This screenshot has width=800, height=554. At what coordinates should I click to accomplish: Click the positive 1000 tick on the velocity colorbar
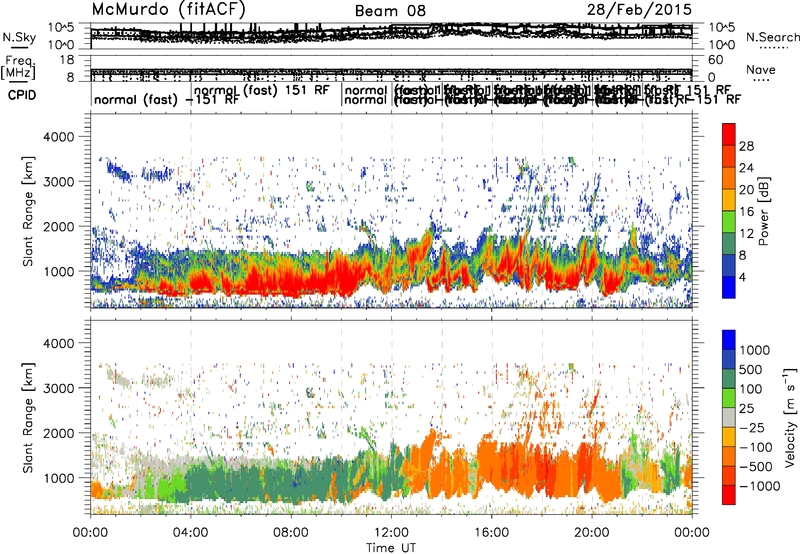coord(755,350)
